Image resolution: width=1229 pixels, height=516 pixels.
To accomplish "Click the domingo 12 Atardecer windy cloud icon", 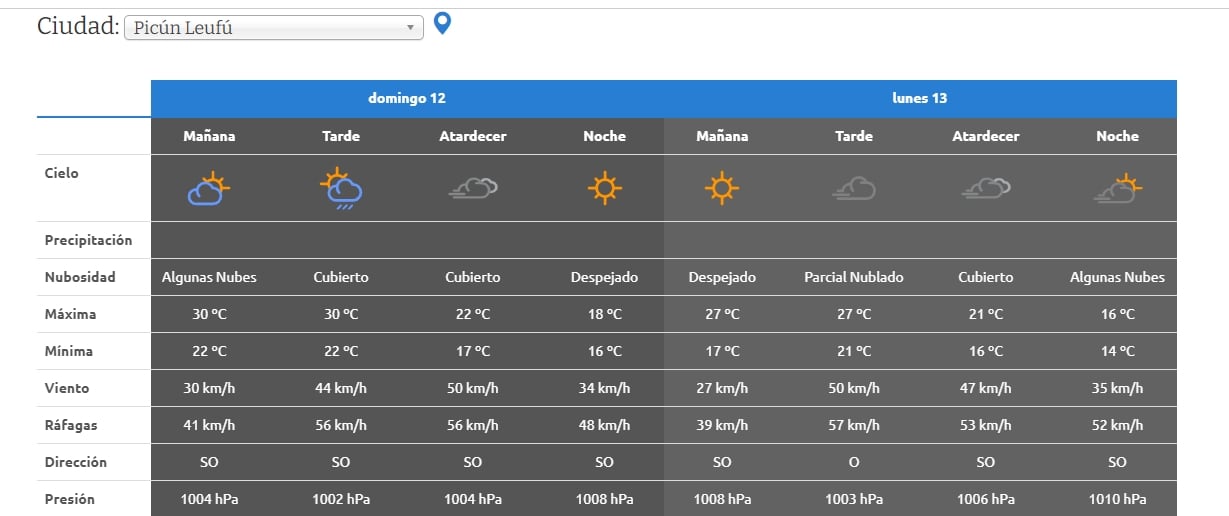I will pyautogui.click(x=473, y=188).
